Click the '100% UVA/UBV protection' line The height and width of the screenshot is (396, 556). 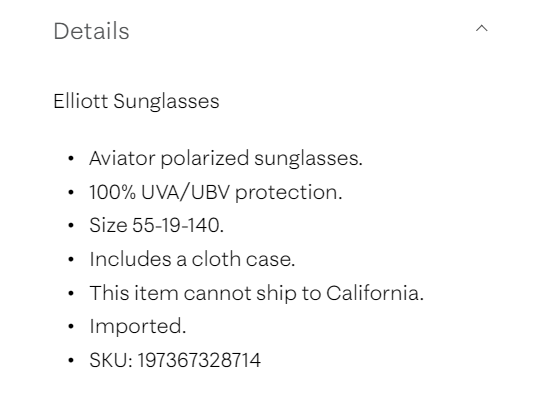pyautogui.click(x=216, y=192)
